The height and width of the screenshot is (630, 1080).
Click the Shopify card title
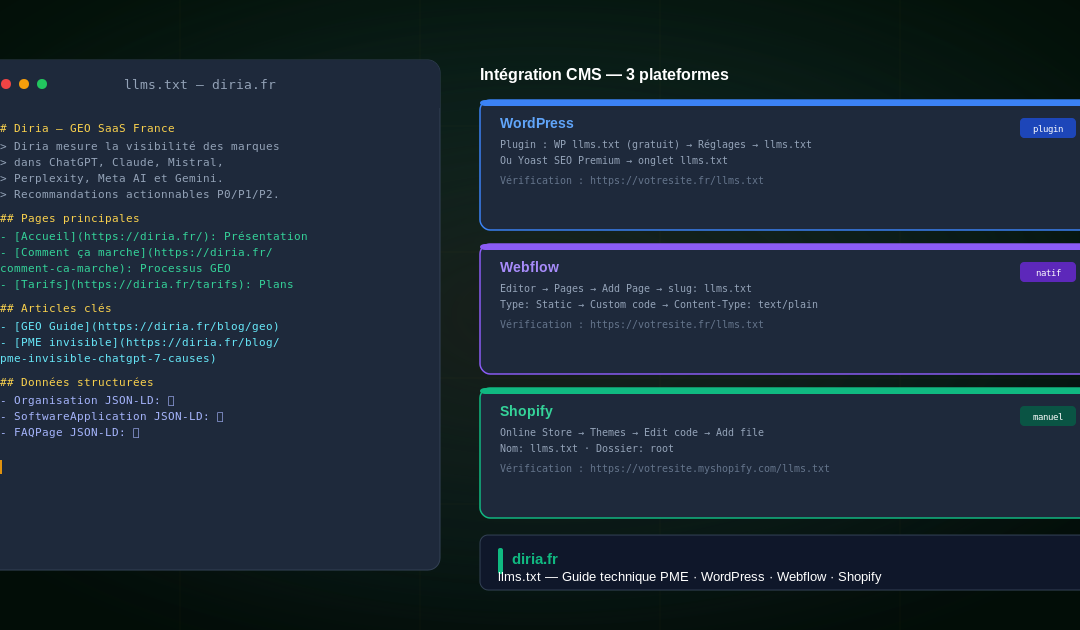point(526,411)
